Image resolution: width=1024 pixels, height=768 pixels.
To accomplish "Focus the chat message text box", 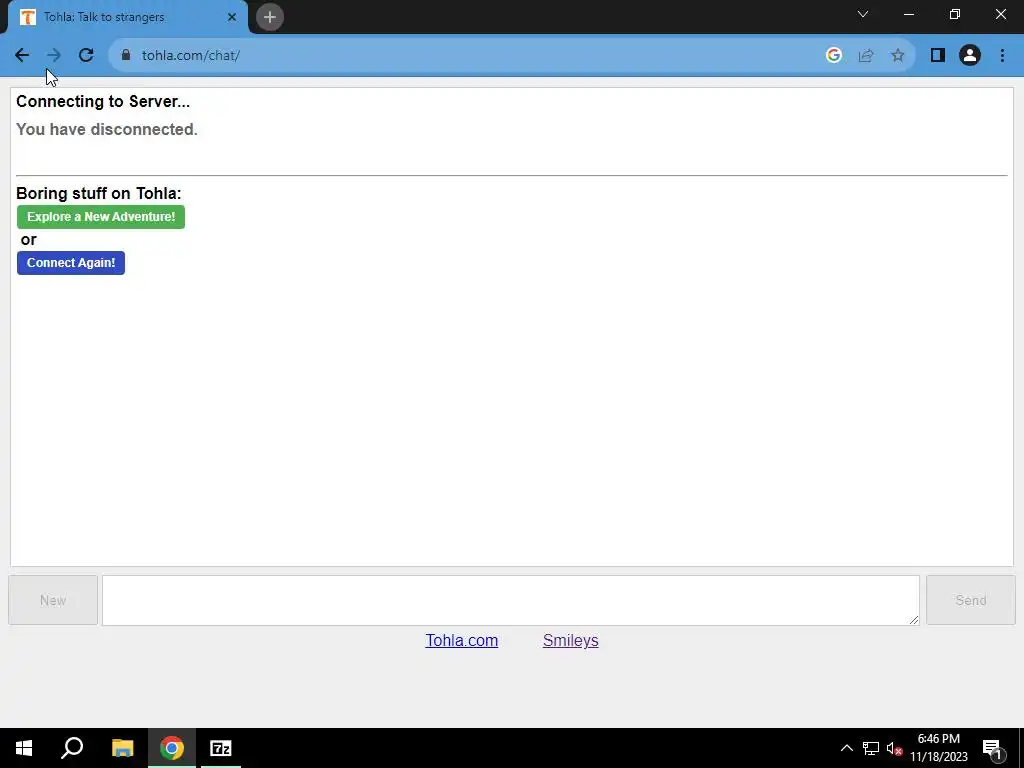I will pos(511,600).
